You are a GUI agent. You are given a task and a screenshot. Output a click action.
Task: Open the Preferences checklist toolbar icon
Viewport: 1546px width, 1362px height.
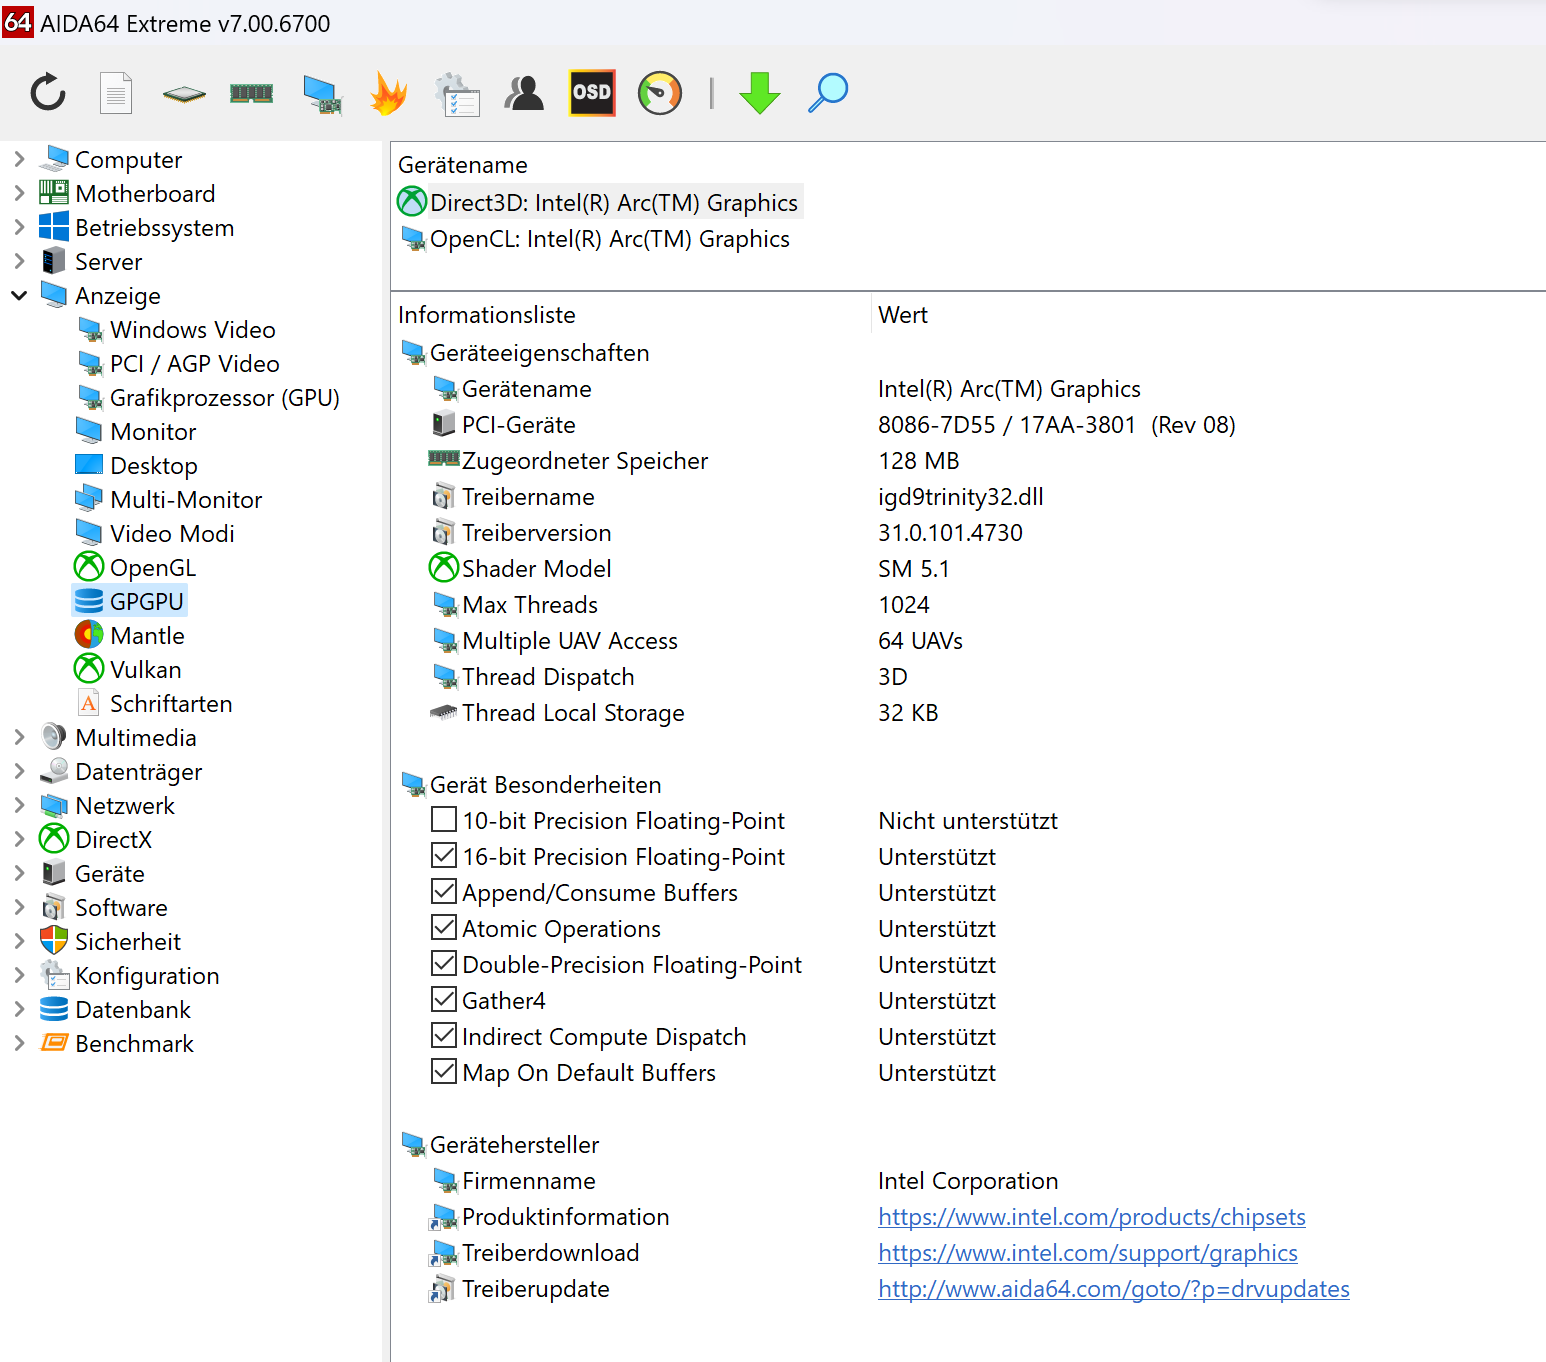click(x=457, y=94)
